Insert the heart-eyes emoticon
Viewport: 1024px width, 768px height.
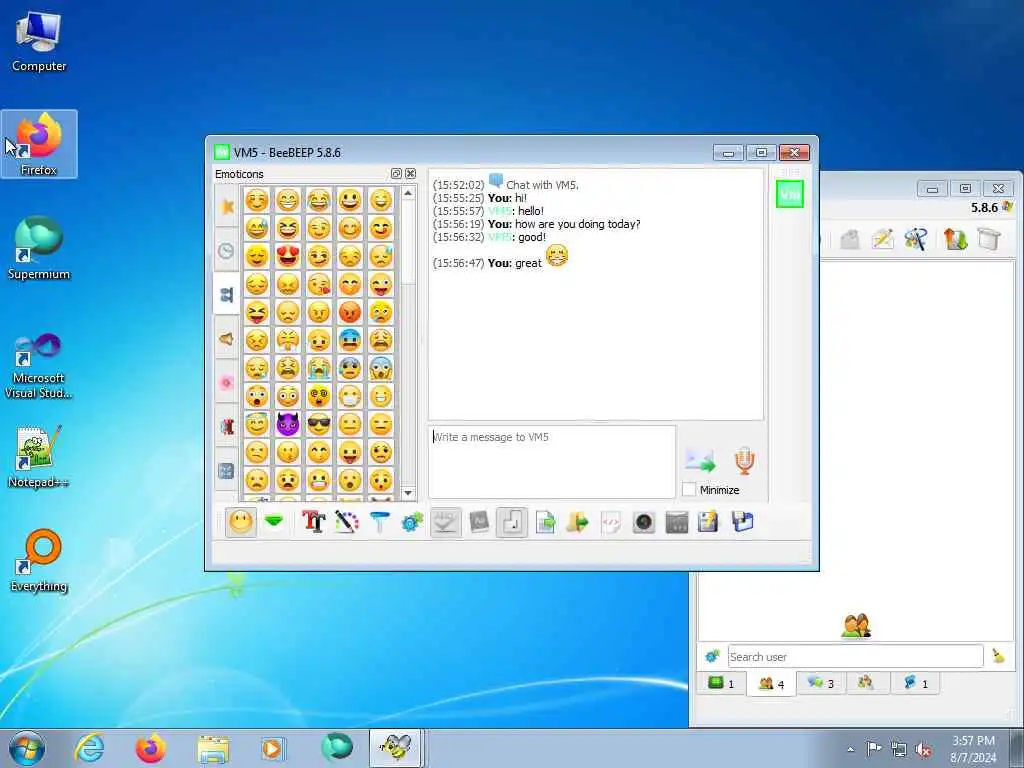coord(288,256)
